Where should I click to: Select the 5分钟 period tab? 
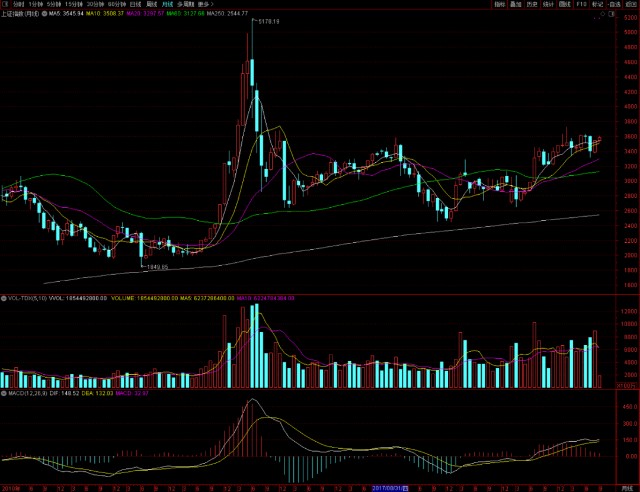(x=53, y=4)
